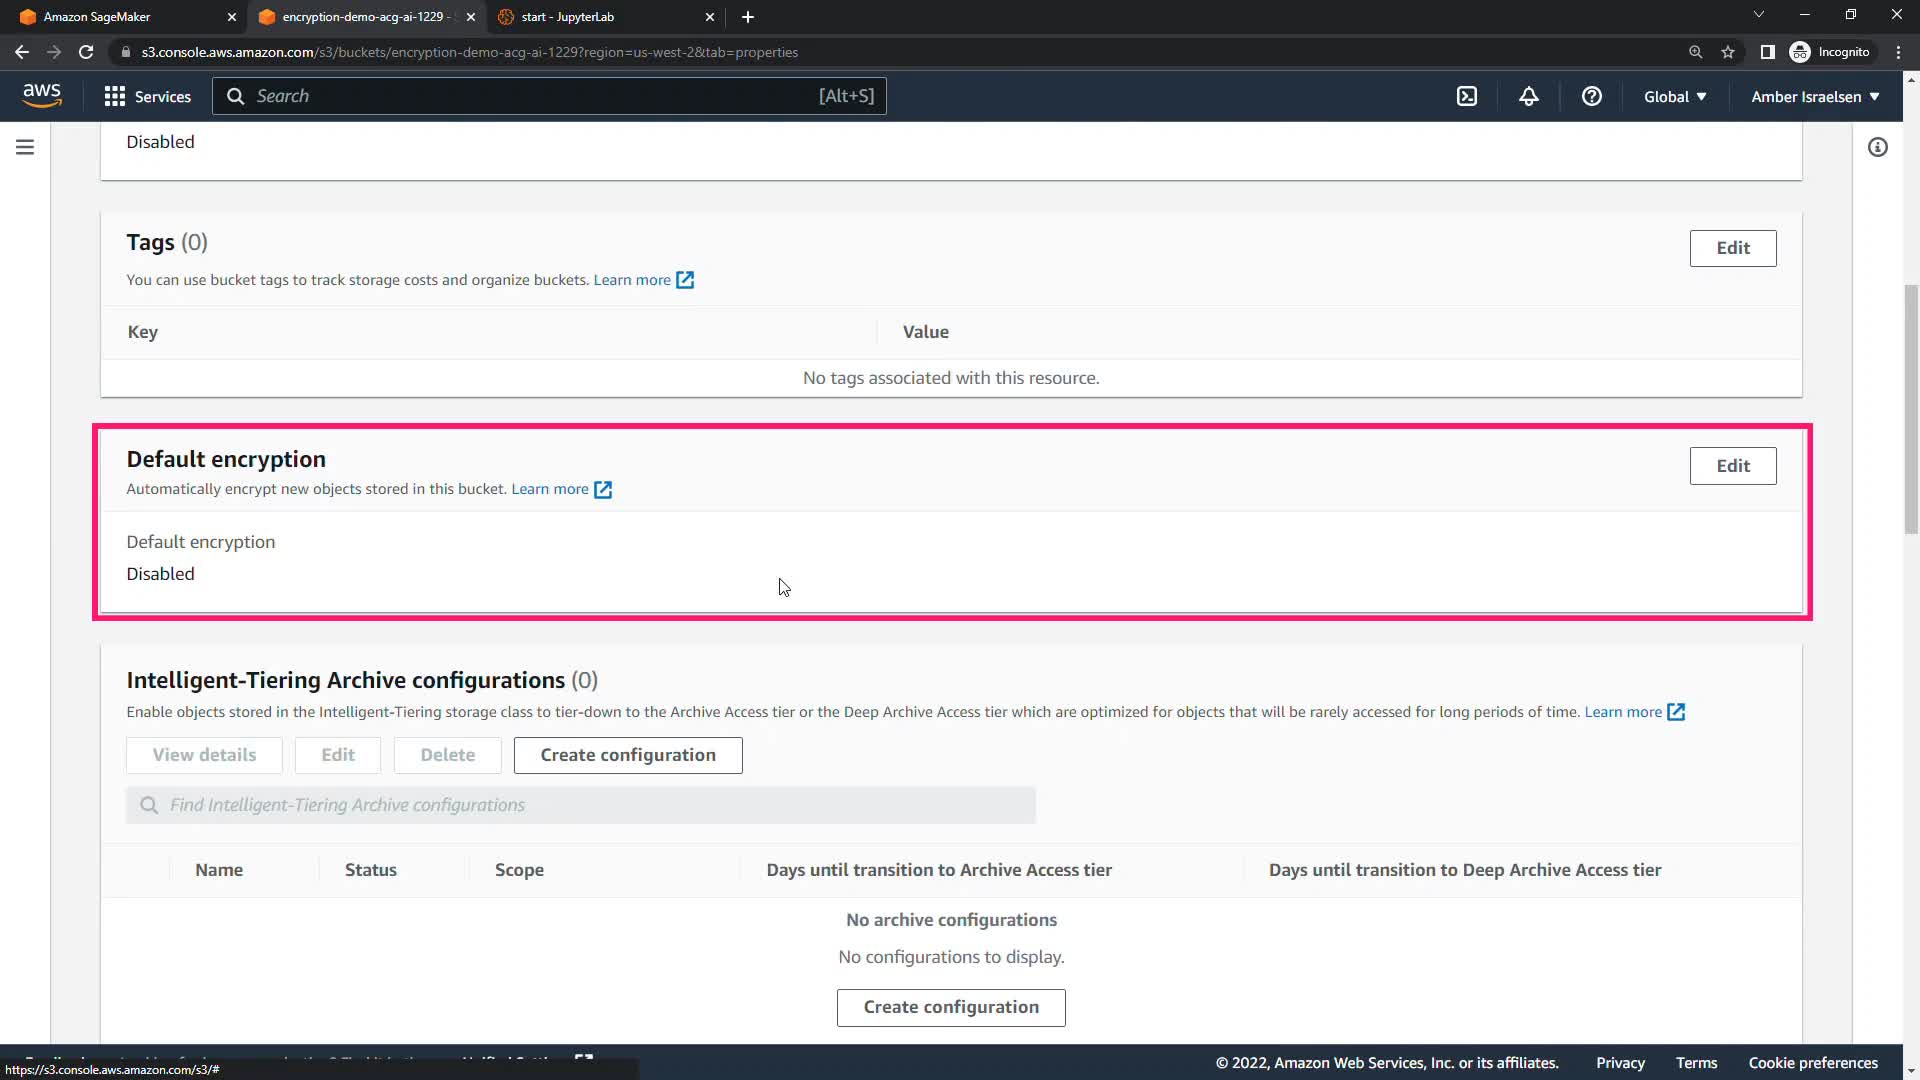Reload the page in browser
The width and height of the screenshot is (1920, 1080).
click(86, 52)
